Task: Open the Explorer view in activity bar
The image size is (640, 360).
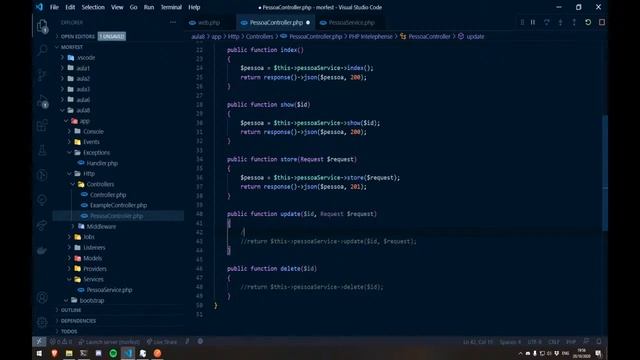Action: pos(42,26)
